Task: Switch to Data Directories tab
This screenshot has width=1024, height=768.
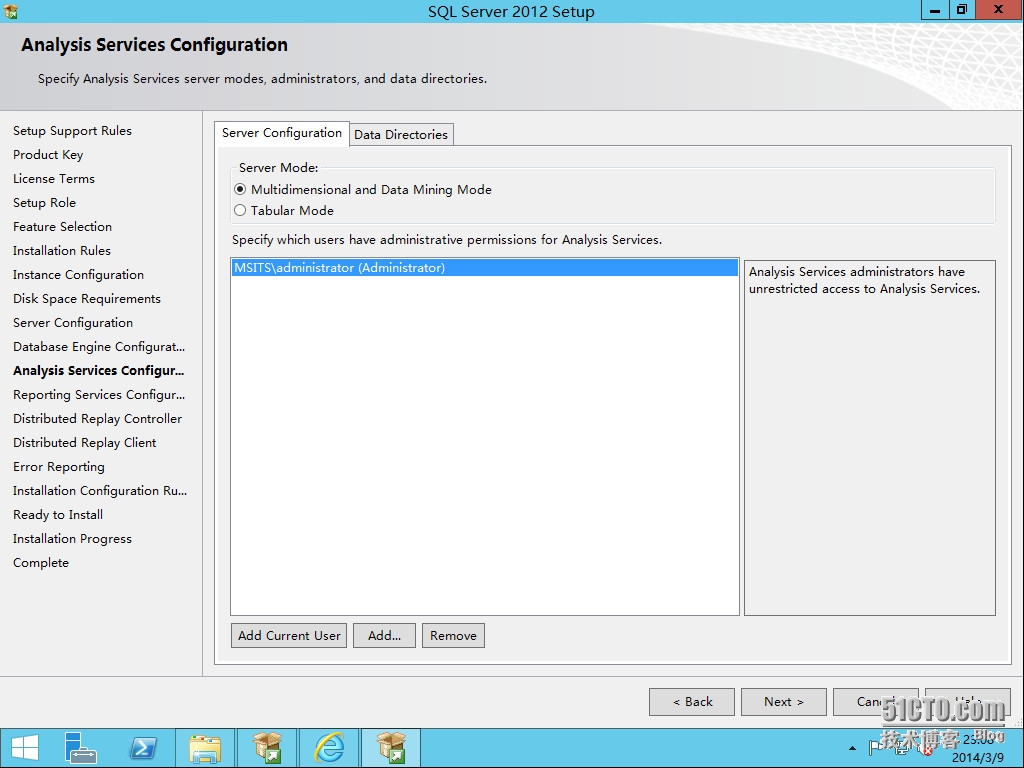Action: tap(401, 135)
